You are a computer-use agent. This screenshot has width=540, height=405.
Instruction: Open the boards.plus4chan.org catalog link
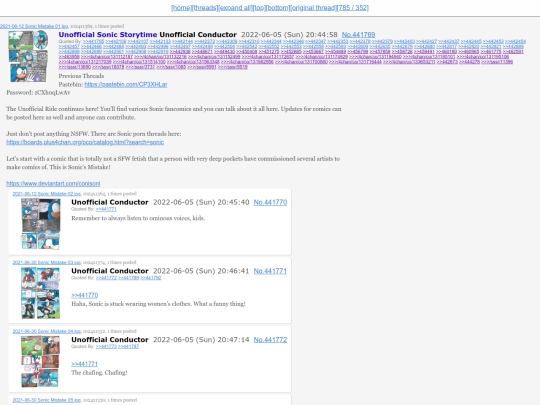(x=85, y=142)
